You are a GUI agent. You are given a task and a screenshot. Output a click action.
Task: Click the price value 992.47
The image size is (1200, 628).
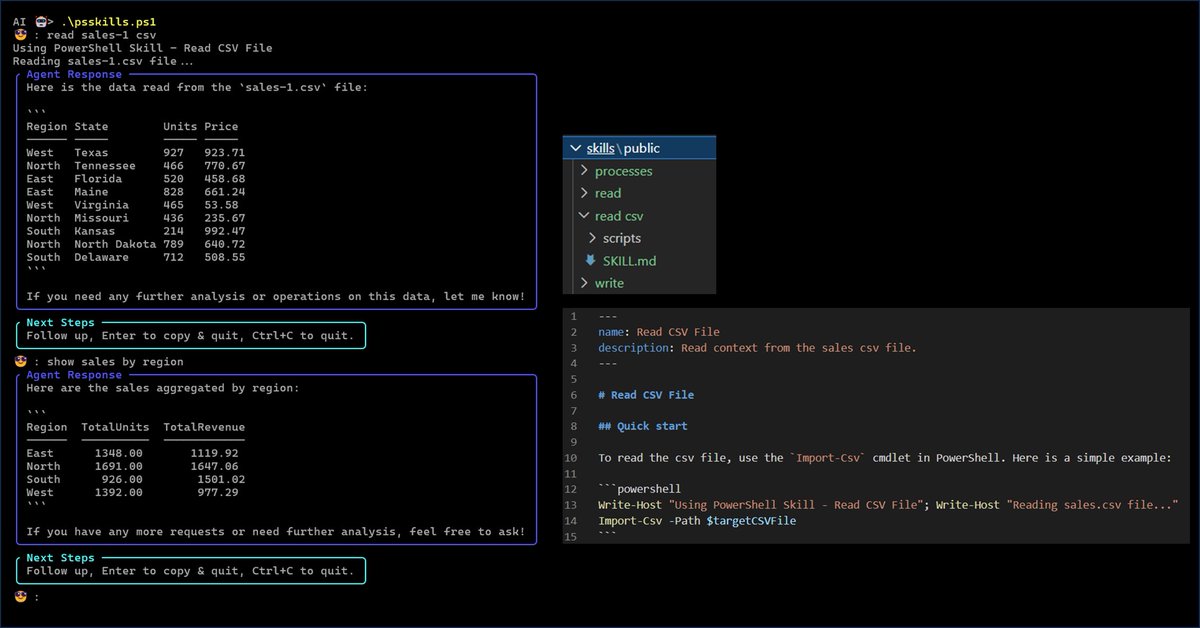click(x=225, y=231)
